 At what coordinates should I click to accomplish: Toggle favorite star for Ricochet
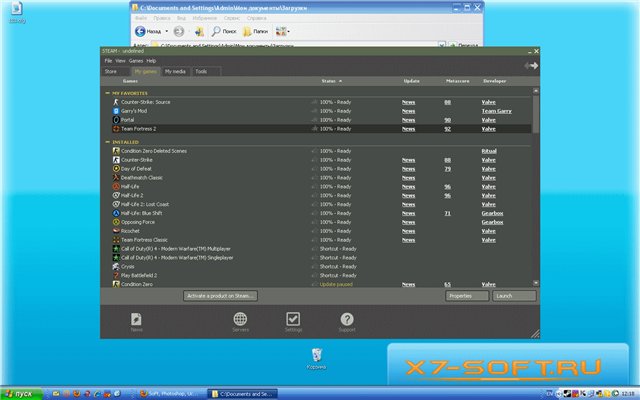click(314, 231)
